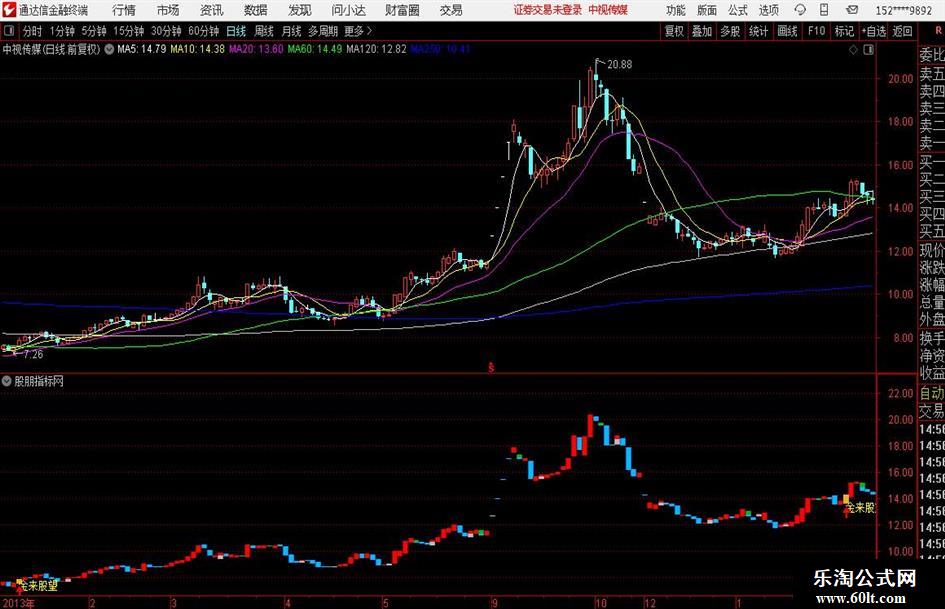The image size is (945, 609).
Task: Select the 日线 daily period tab
Action: click(x=236, y=31)
